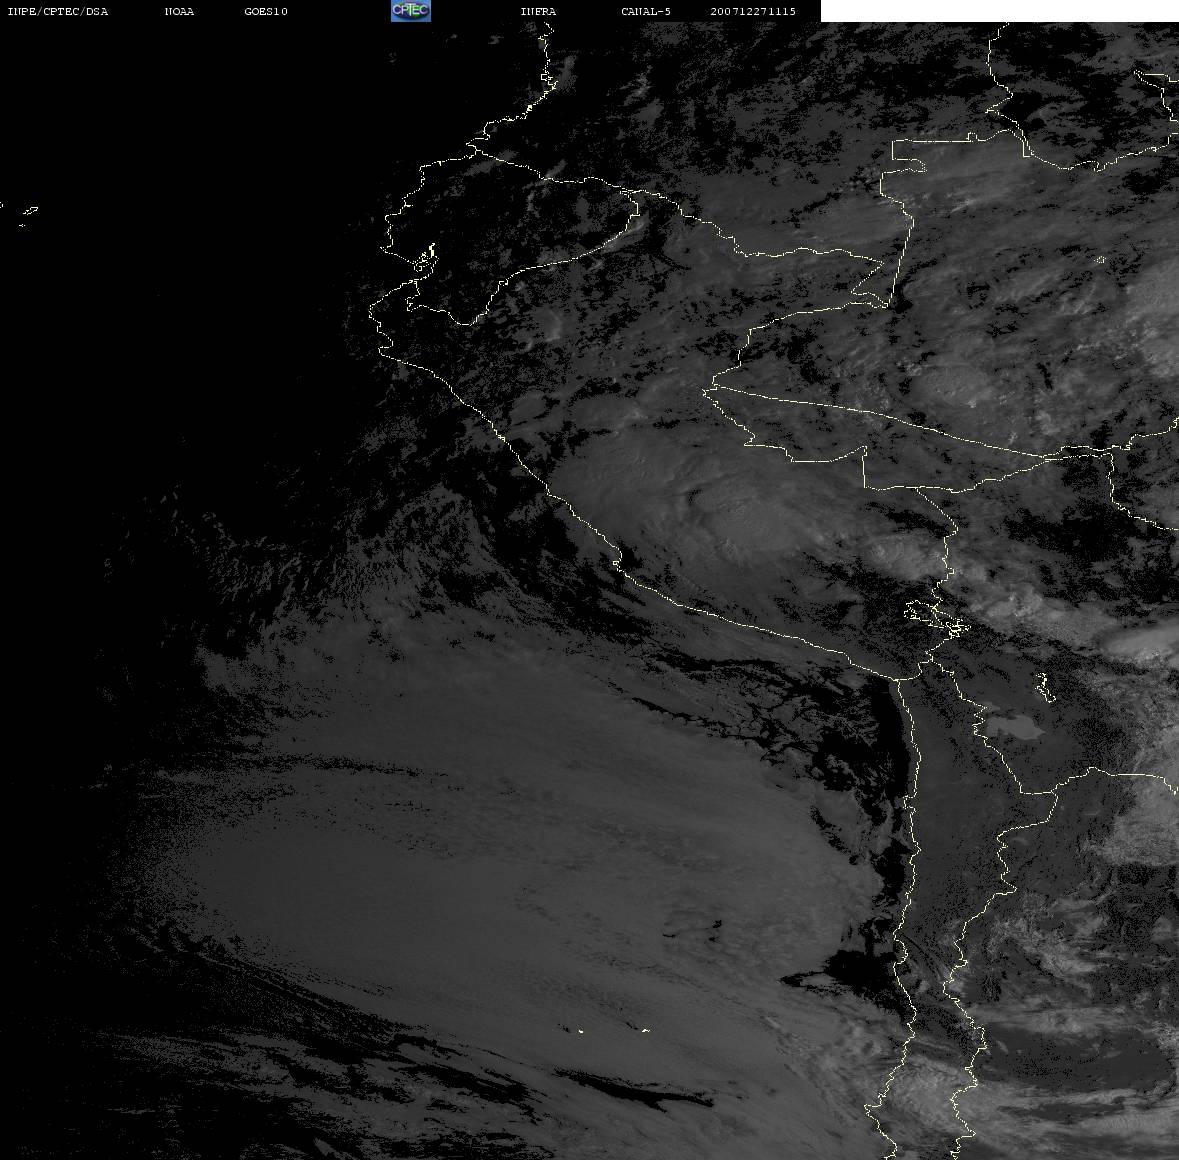The height and width of the screenshot is (1160, 1179).
Task: Click the 200712271115 timestamp
Action: click(753, 12)
